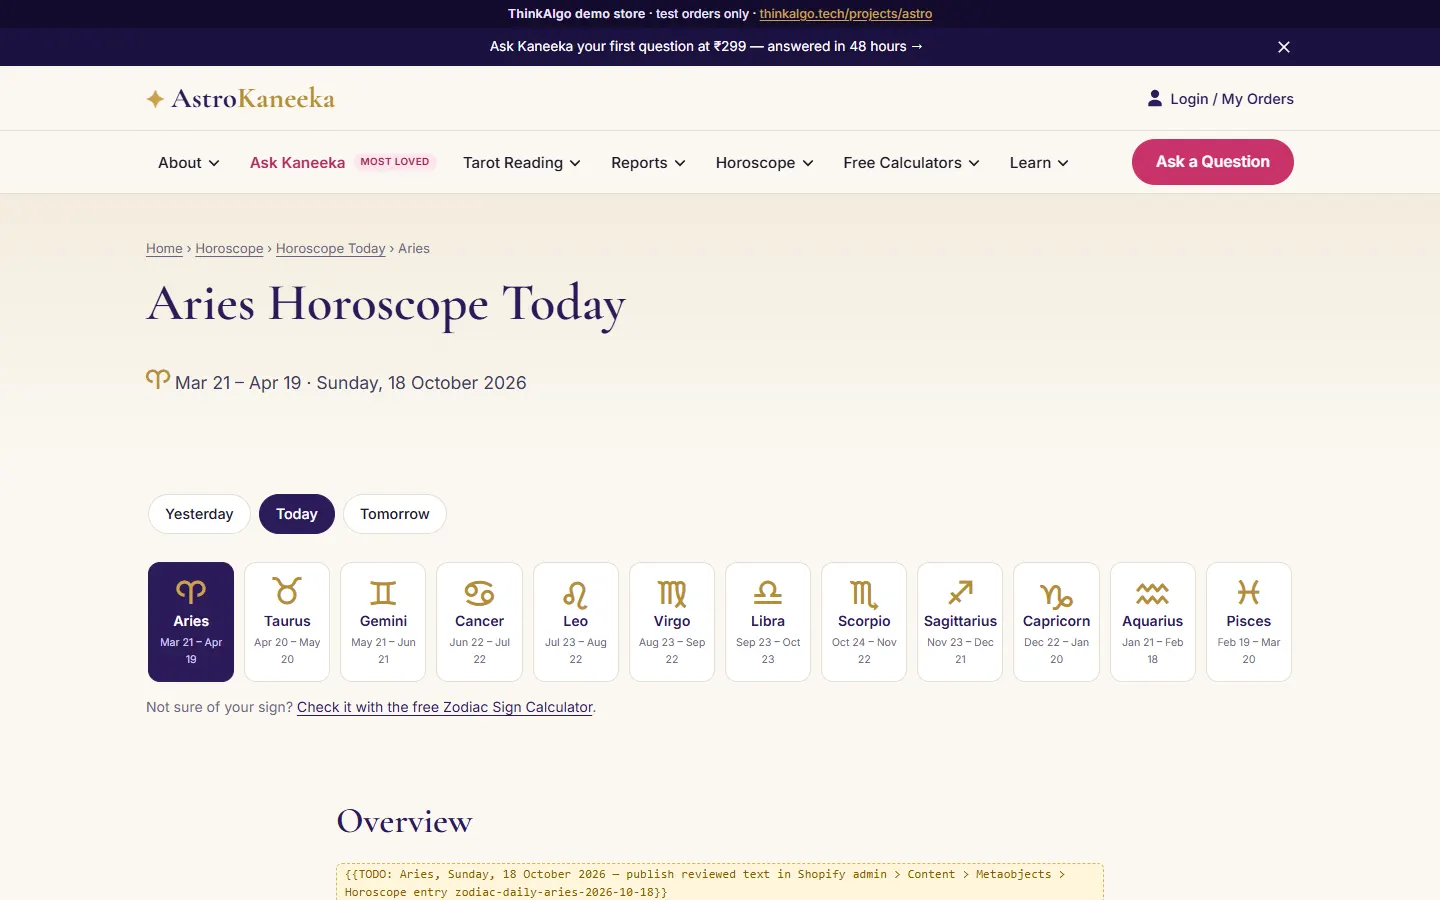Image resolution: width=1440 pixels, height=900 pixels.
Task: Click the Aries Horoscope Today heading
Action: point(386,305)
